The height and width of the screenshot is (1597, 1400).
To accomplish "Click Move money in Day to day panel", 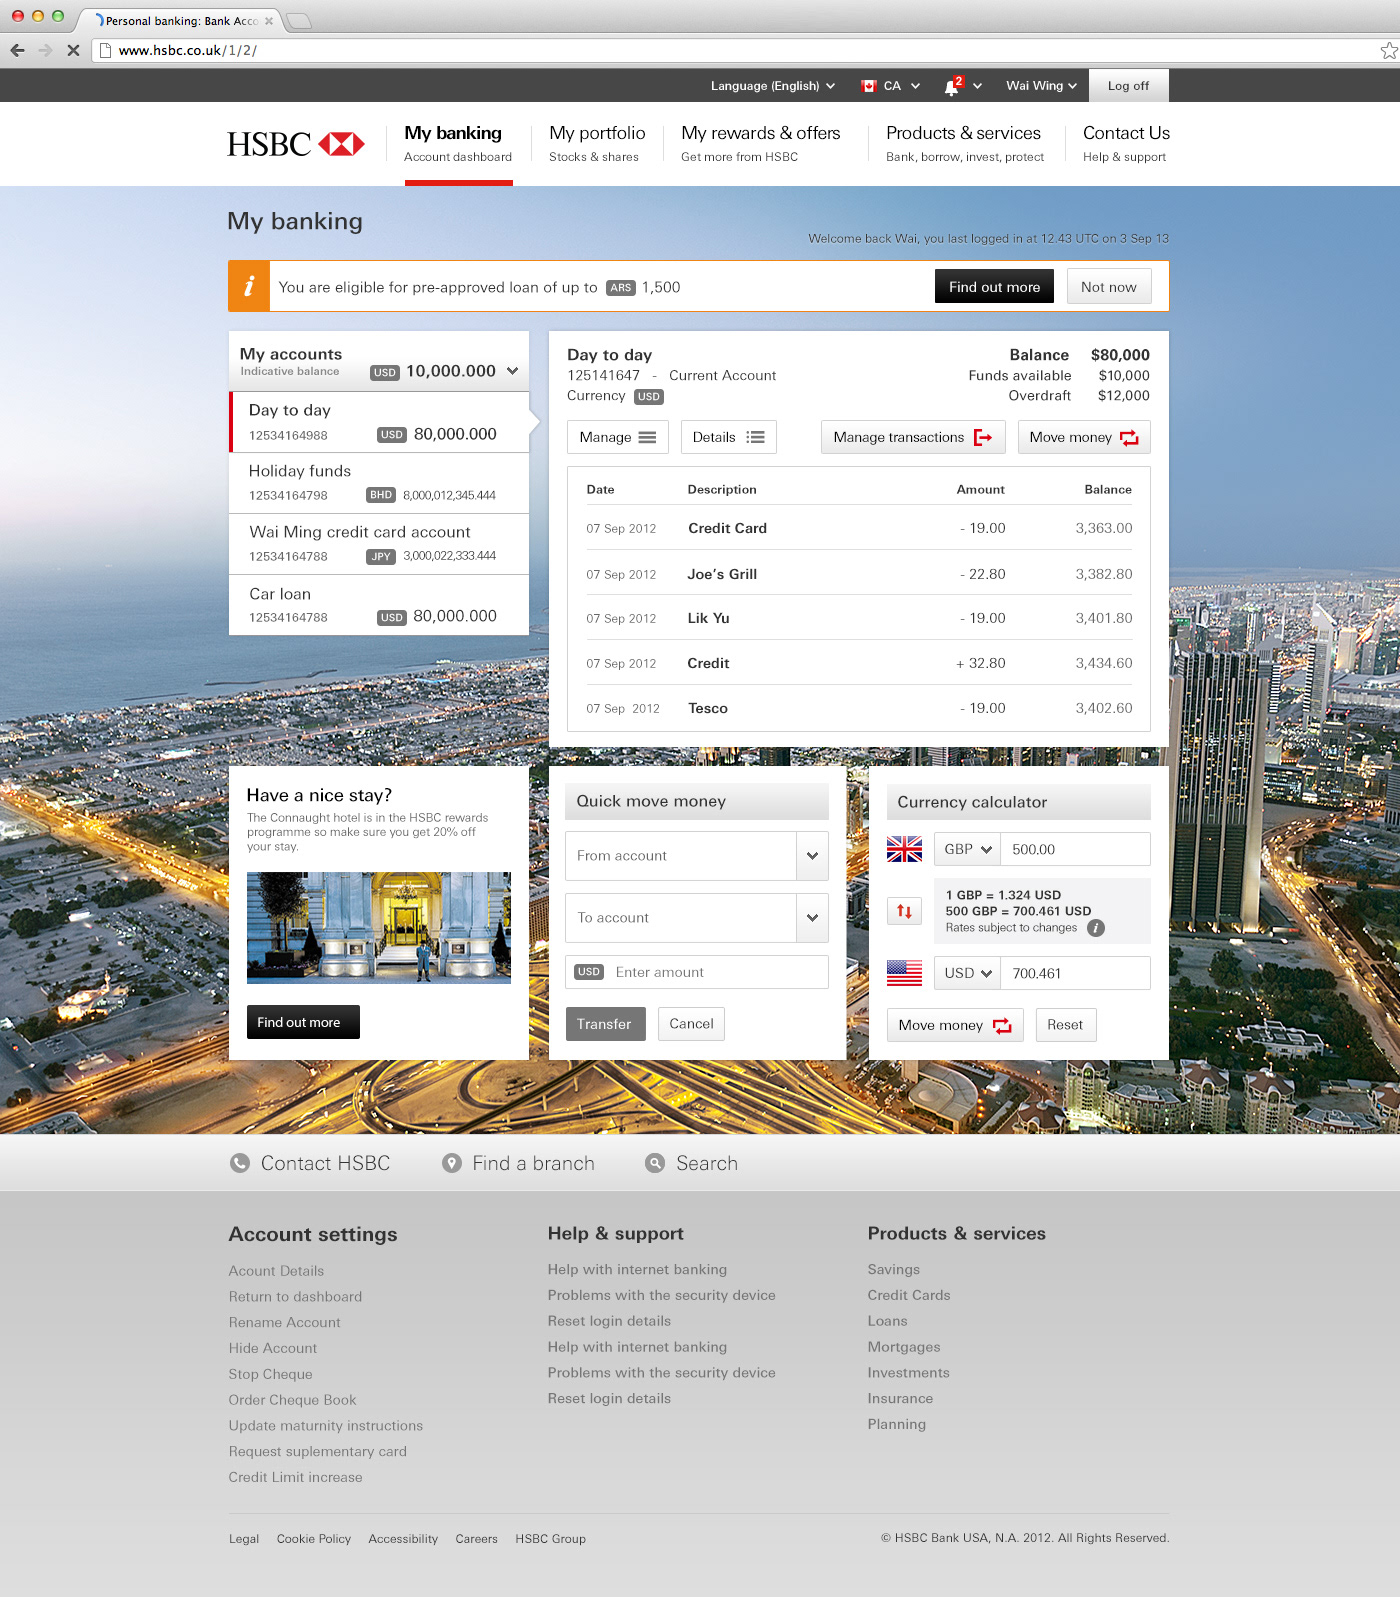I will [1084, 437].
